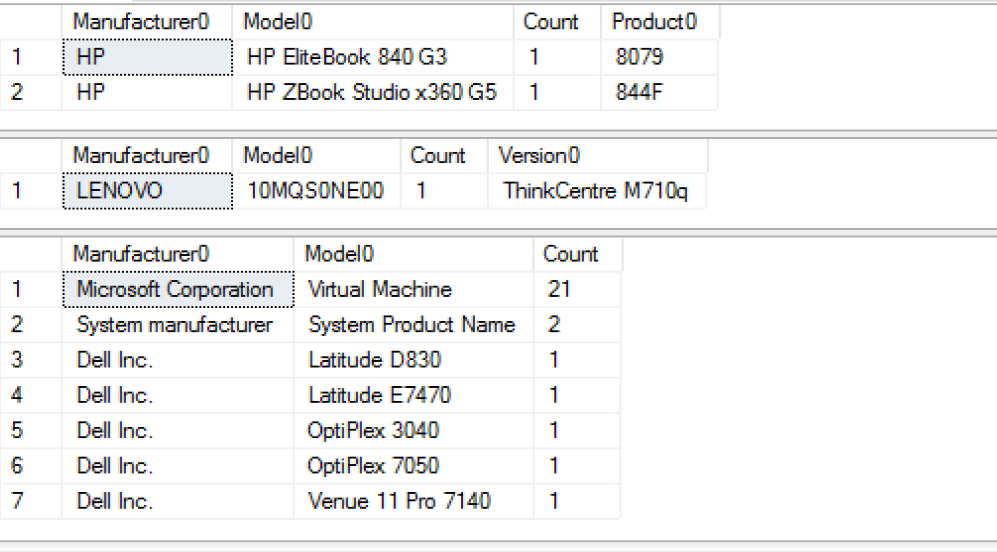Click the "Latitude D830" cell
Screen dimensions: 997x552
tap(374, 360)
